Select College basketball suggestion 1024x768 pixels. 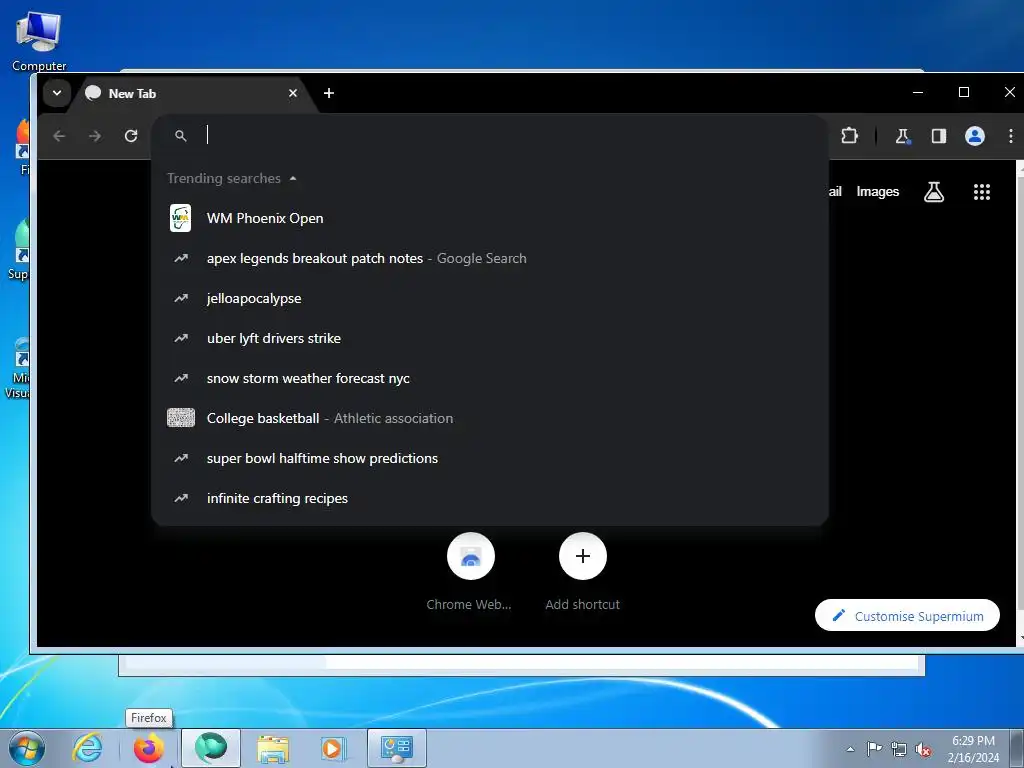490,418
